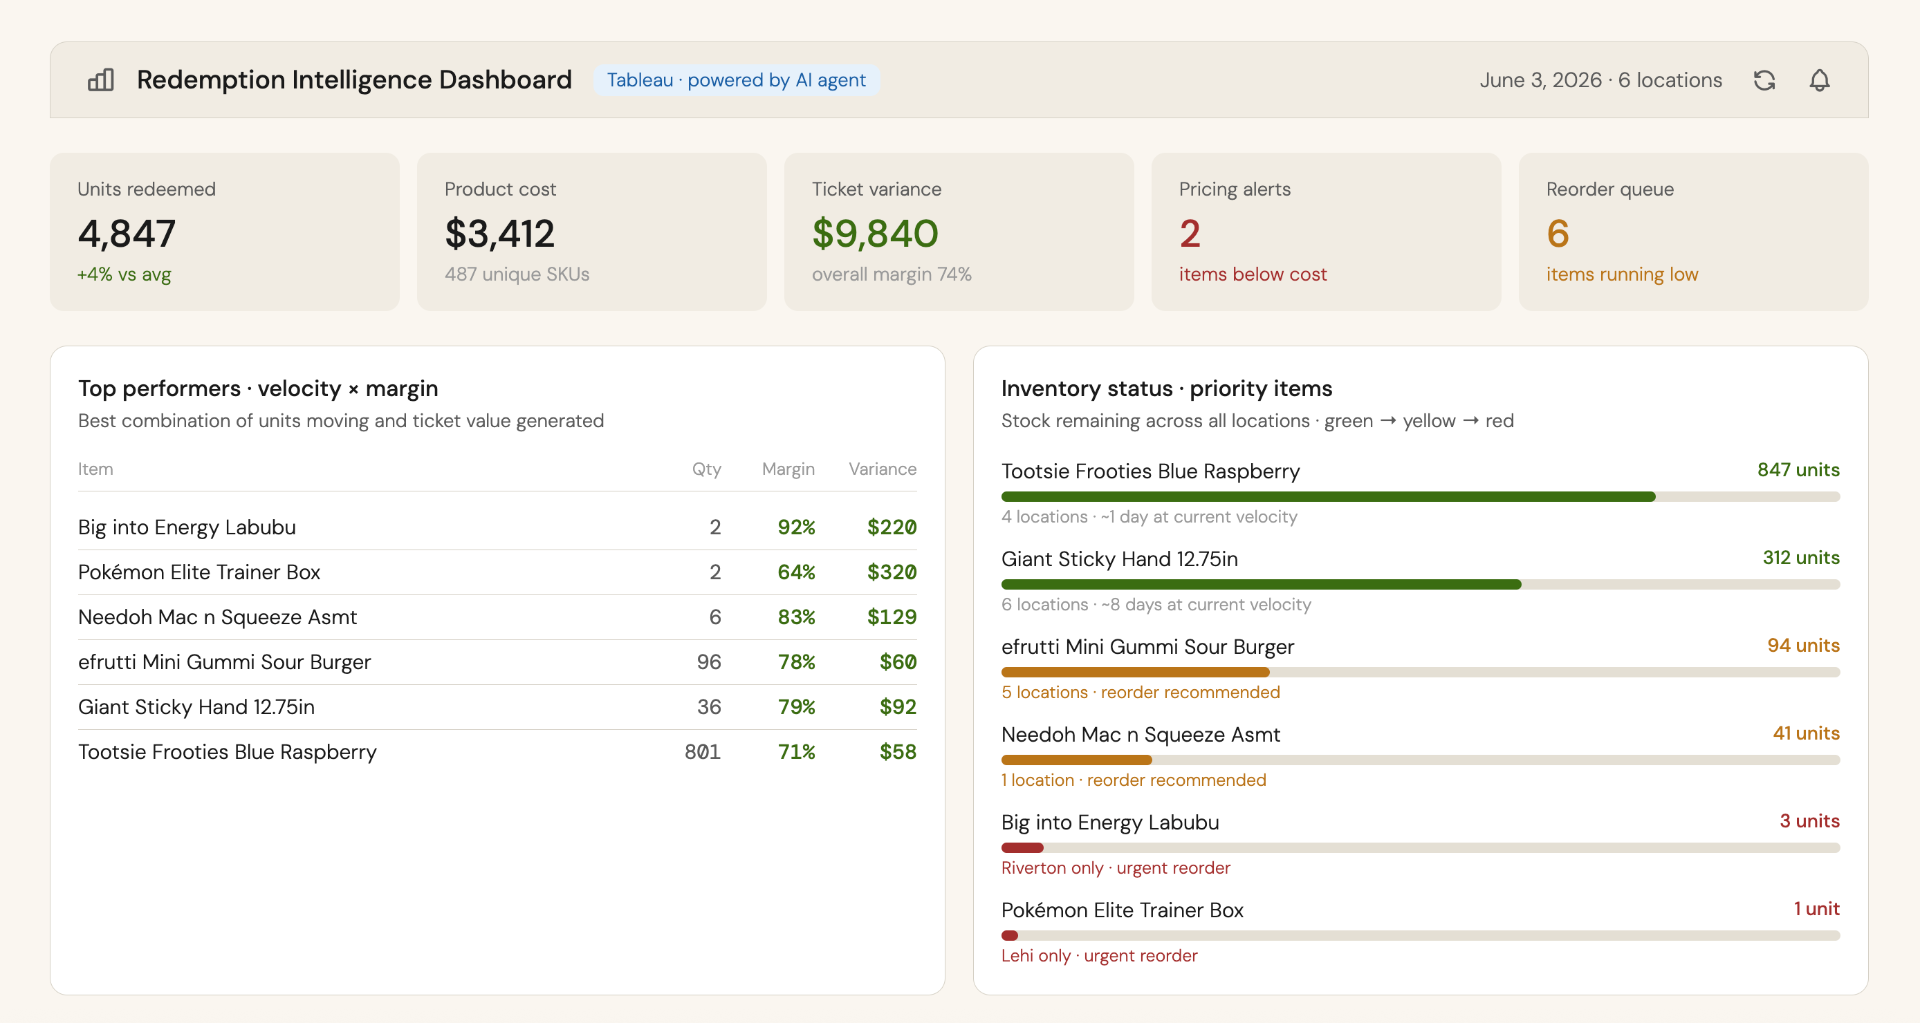Click the 847 units label
The image size is (1920, 1023).
(1798, 470)
